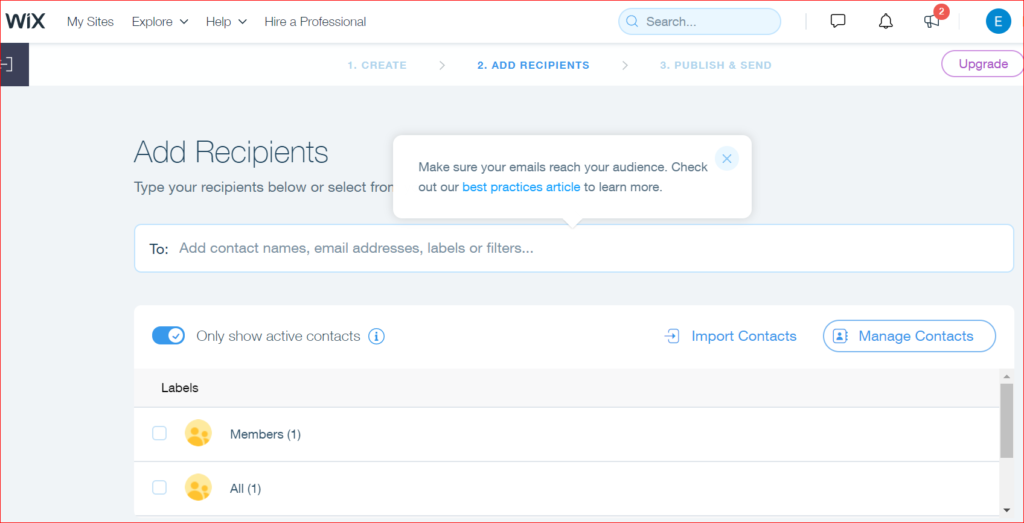Open My Sites menu item

click(x=90, y=21)
